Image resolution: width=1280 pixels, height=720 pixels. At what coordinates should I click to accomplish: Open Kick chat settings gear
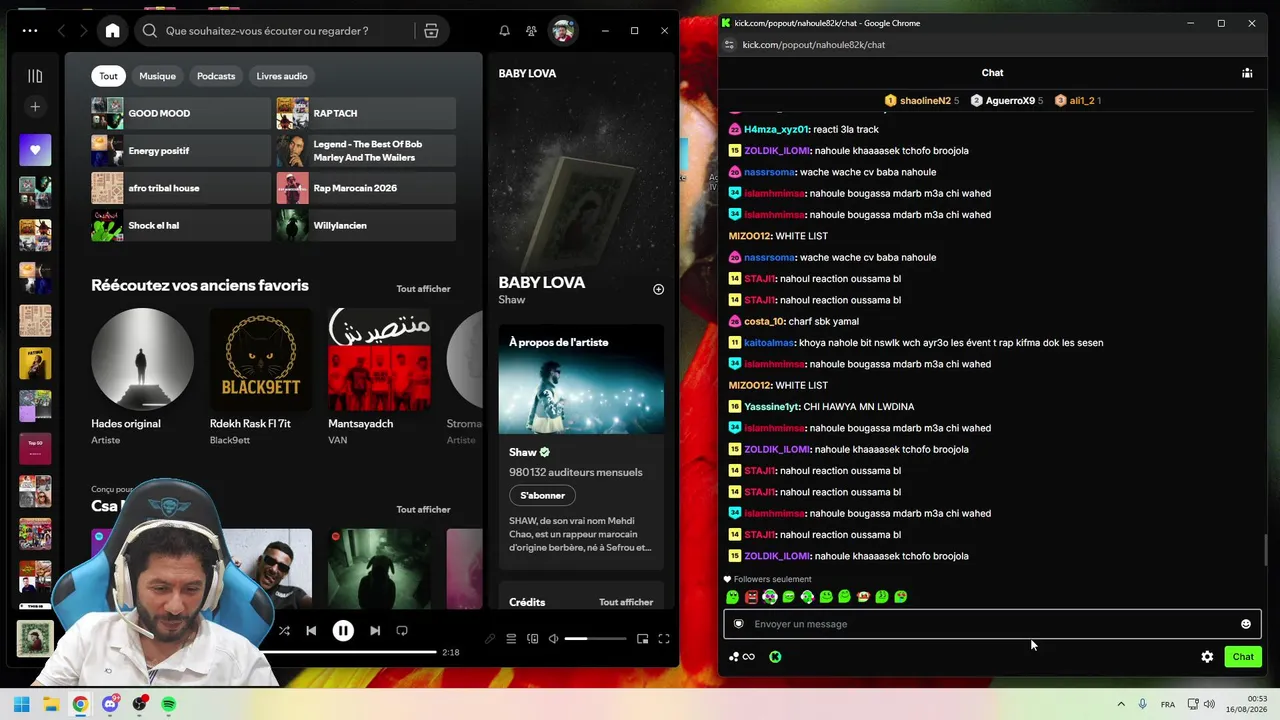point(1207,657)
